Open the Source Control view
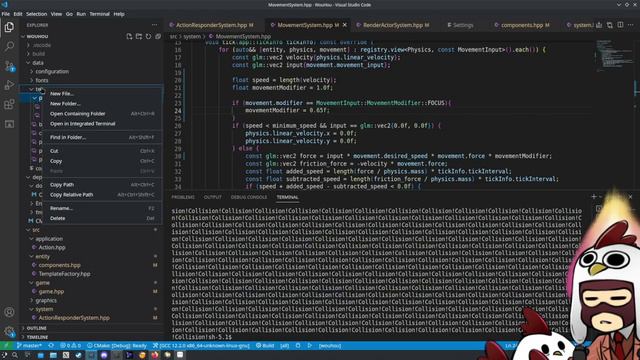The width and height of the screenshot is (640, 360). pos(9,66)
